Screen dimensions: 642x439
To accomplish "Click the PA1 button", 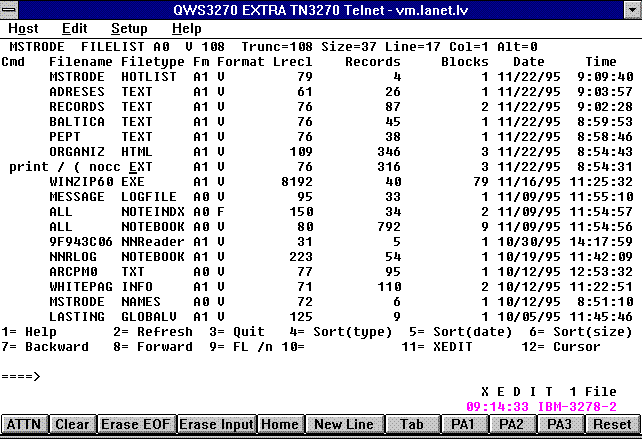I will (462, 424).
